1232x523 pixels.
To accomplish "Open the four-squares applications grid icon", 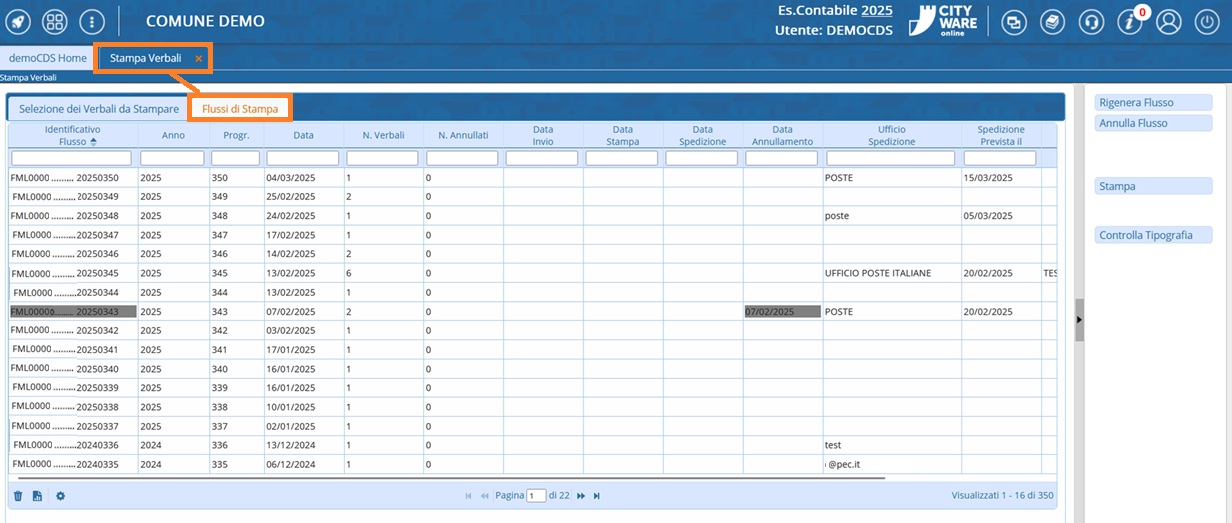I will [x=55, y=21].
